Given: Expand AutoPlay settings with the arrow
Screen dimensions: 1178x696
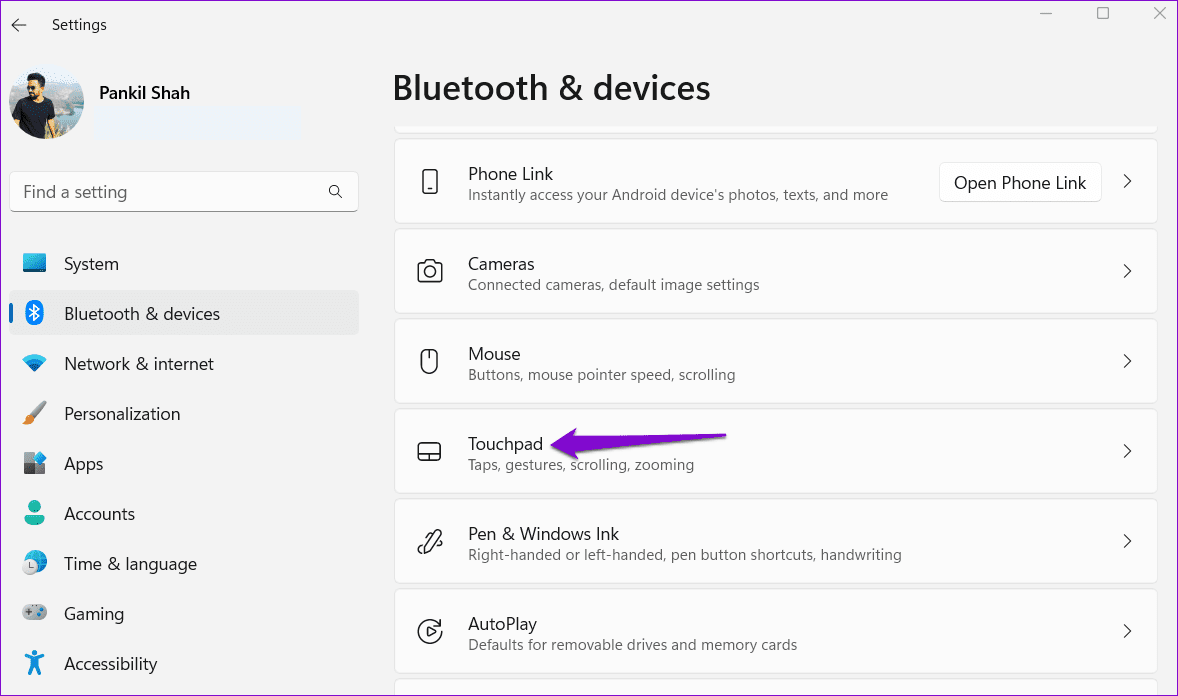Looking at the screenshot, I should pos(1127,631).
